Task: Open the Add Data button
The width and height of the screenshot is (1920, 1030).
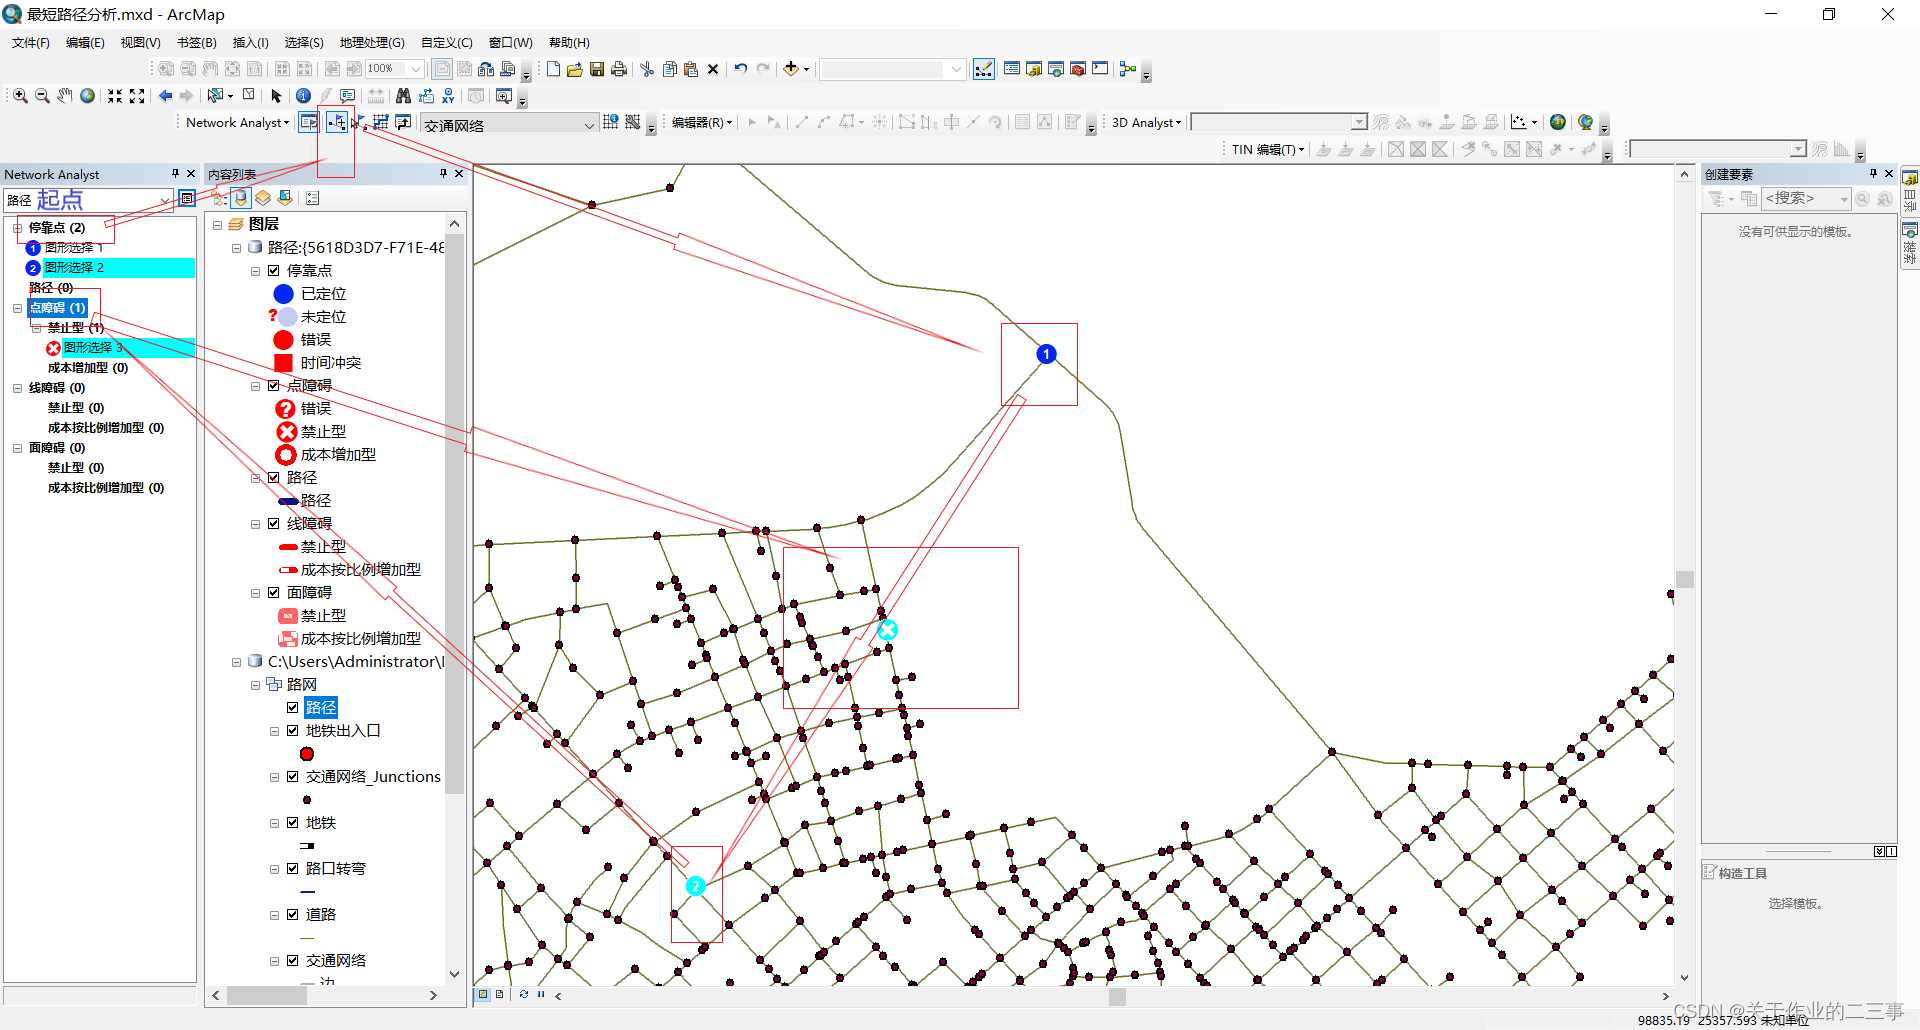Action: point(791,69)
